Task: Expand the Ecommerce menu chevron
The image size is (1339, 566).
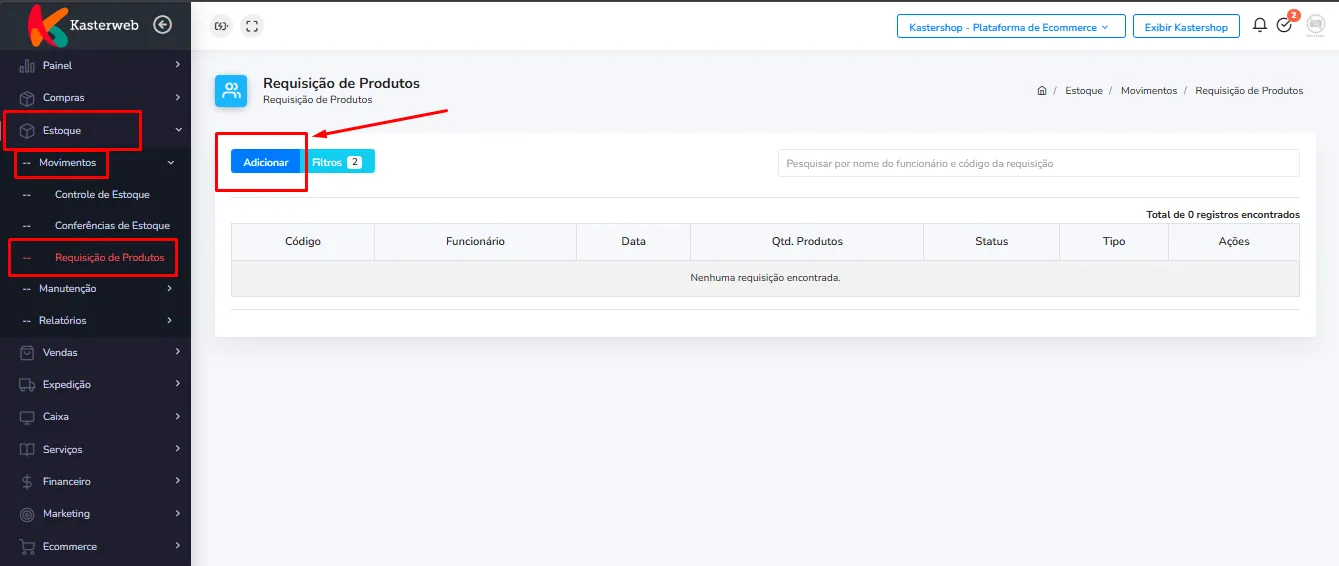Action: (177, 546)
